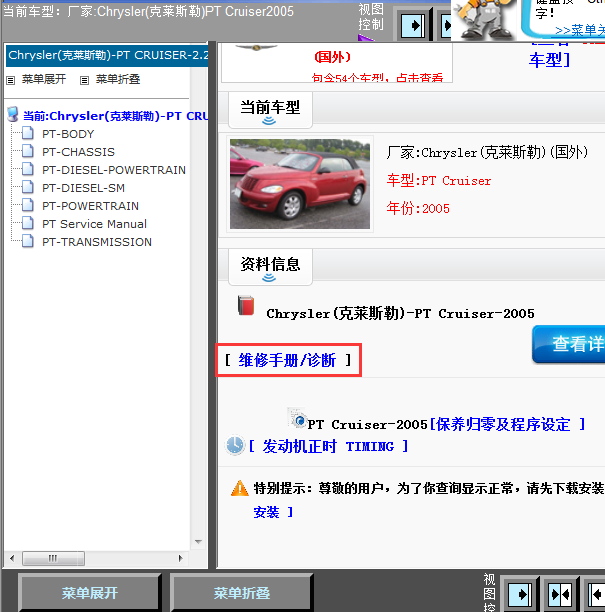Viewport: 605px width, 612px height.
Task: Select PT-TRANSMISSION entry
Action: [97, 242]
